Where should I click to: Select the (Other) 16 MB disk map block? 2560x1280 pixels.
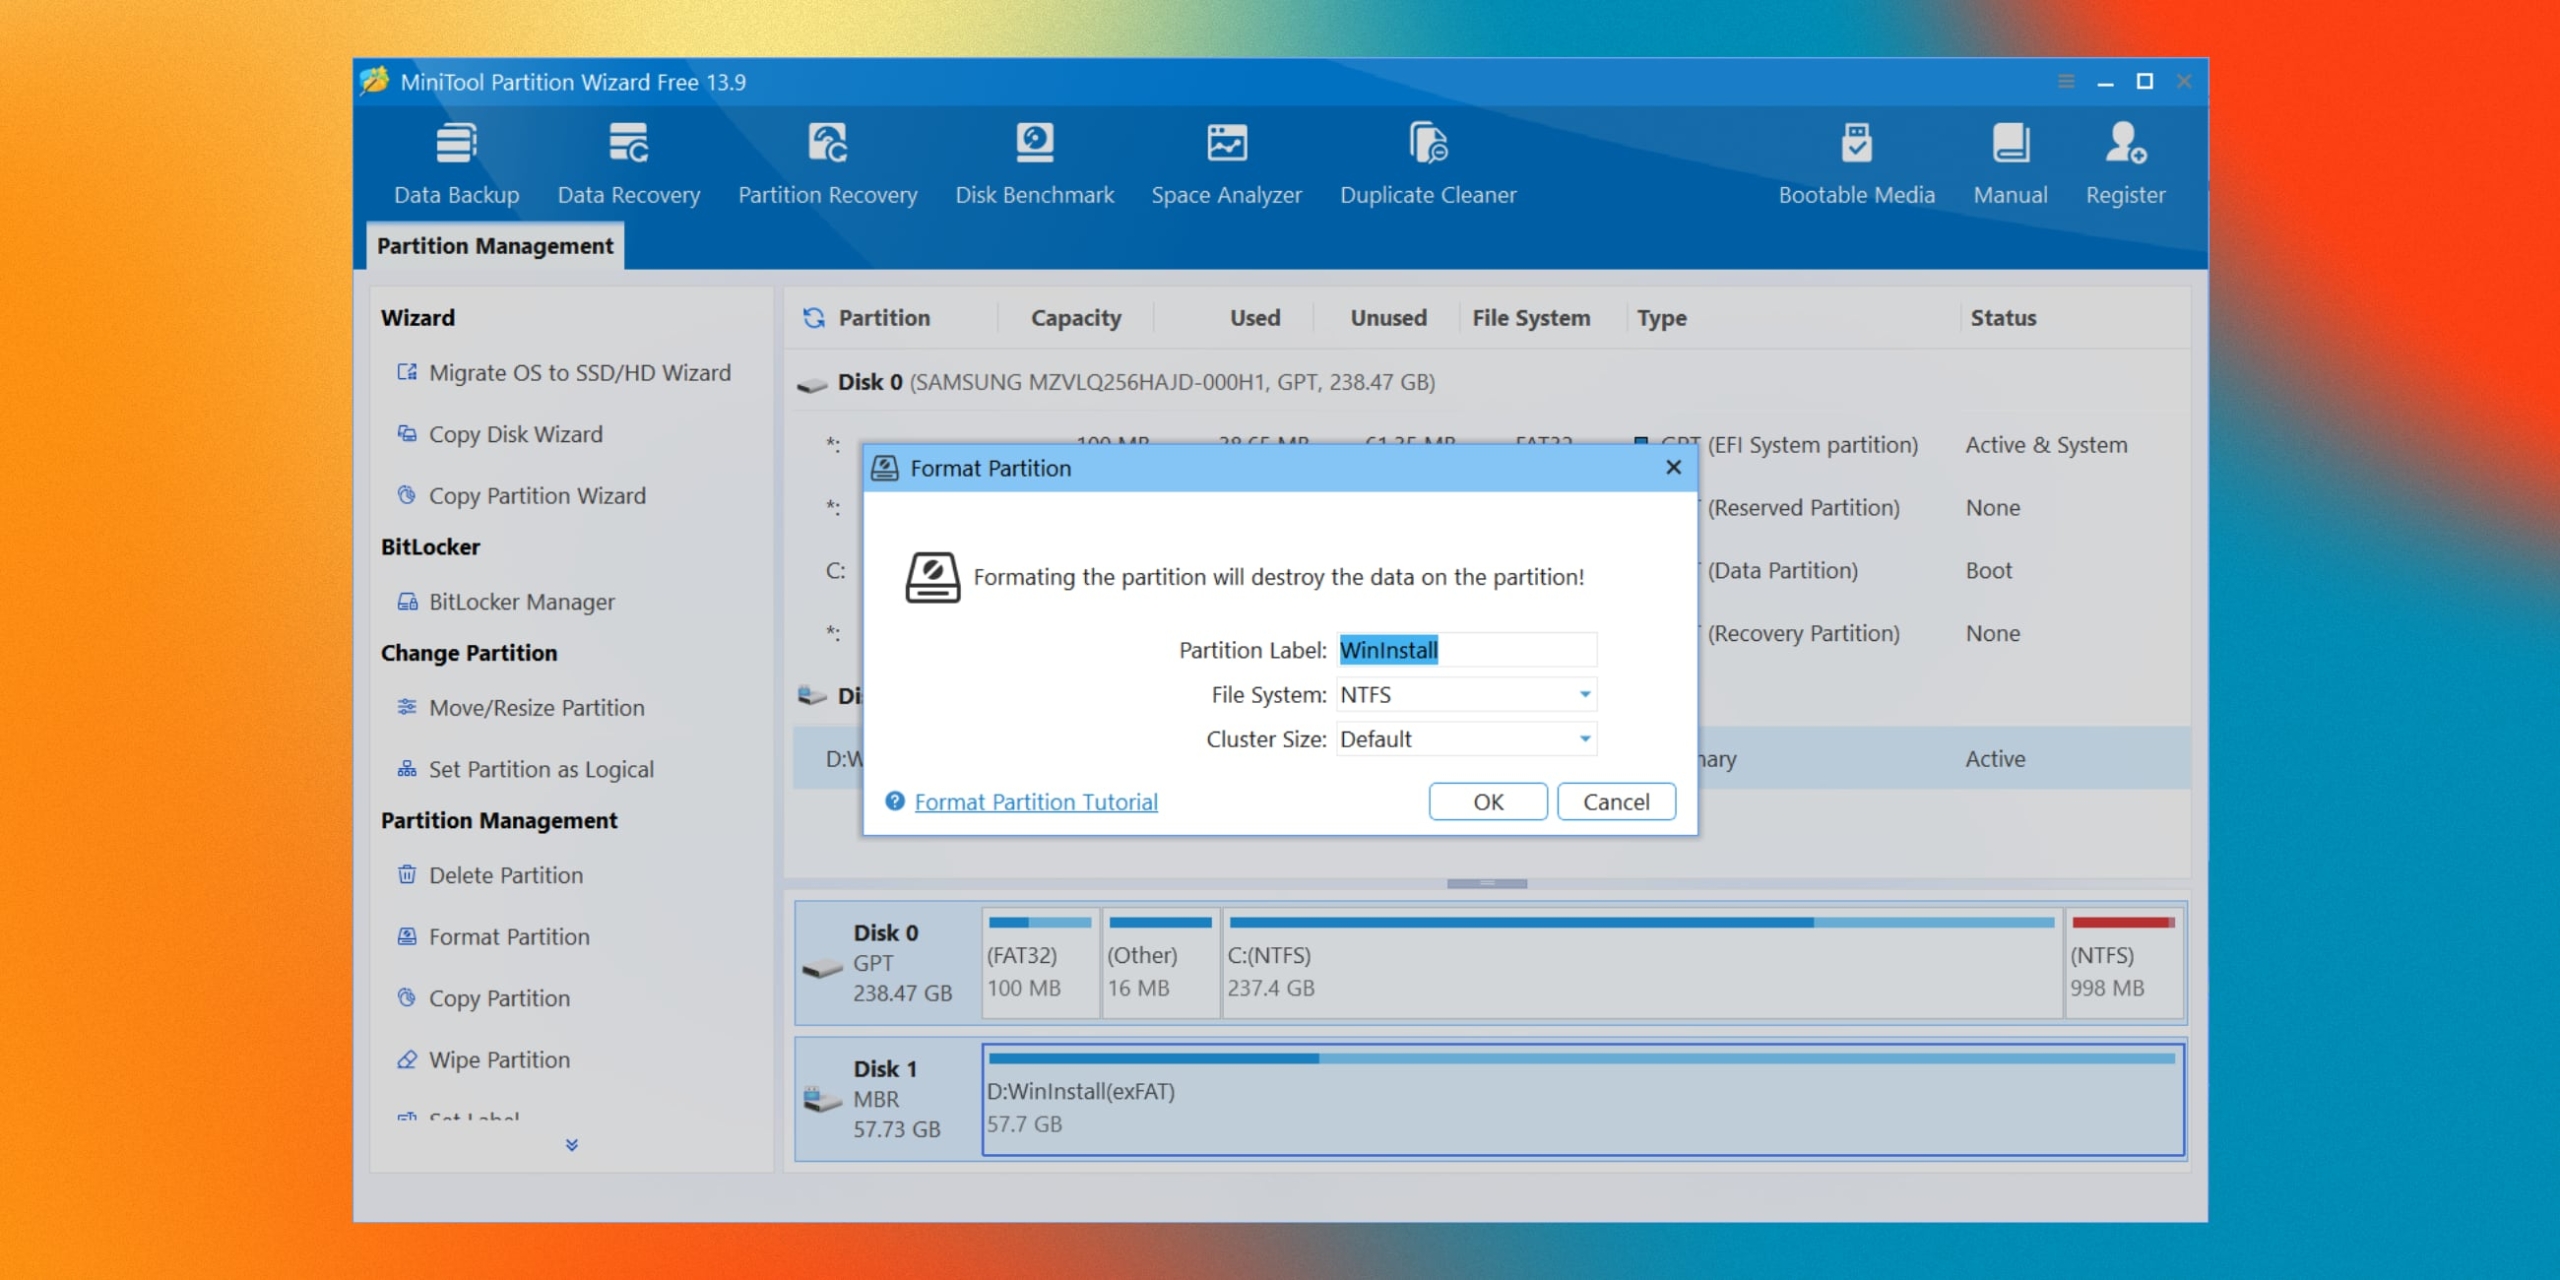pos(1160,964)
